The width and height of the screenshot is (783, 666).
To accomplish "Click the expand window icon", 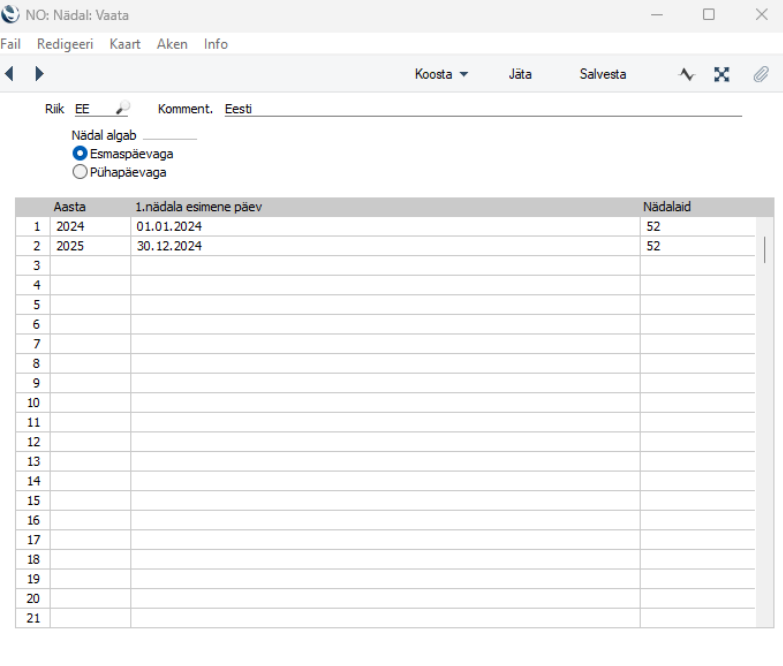I will point(722,74).
